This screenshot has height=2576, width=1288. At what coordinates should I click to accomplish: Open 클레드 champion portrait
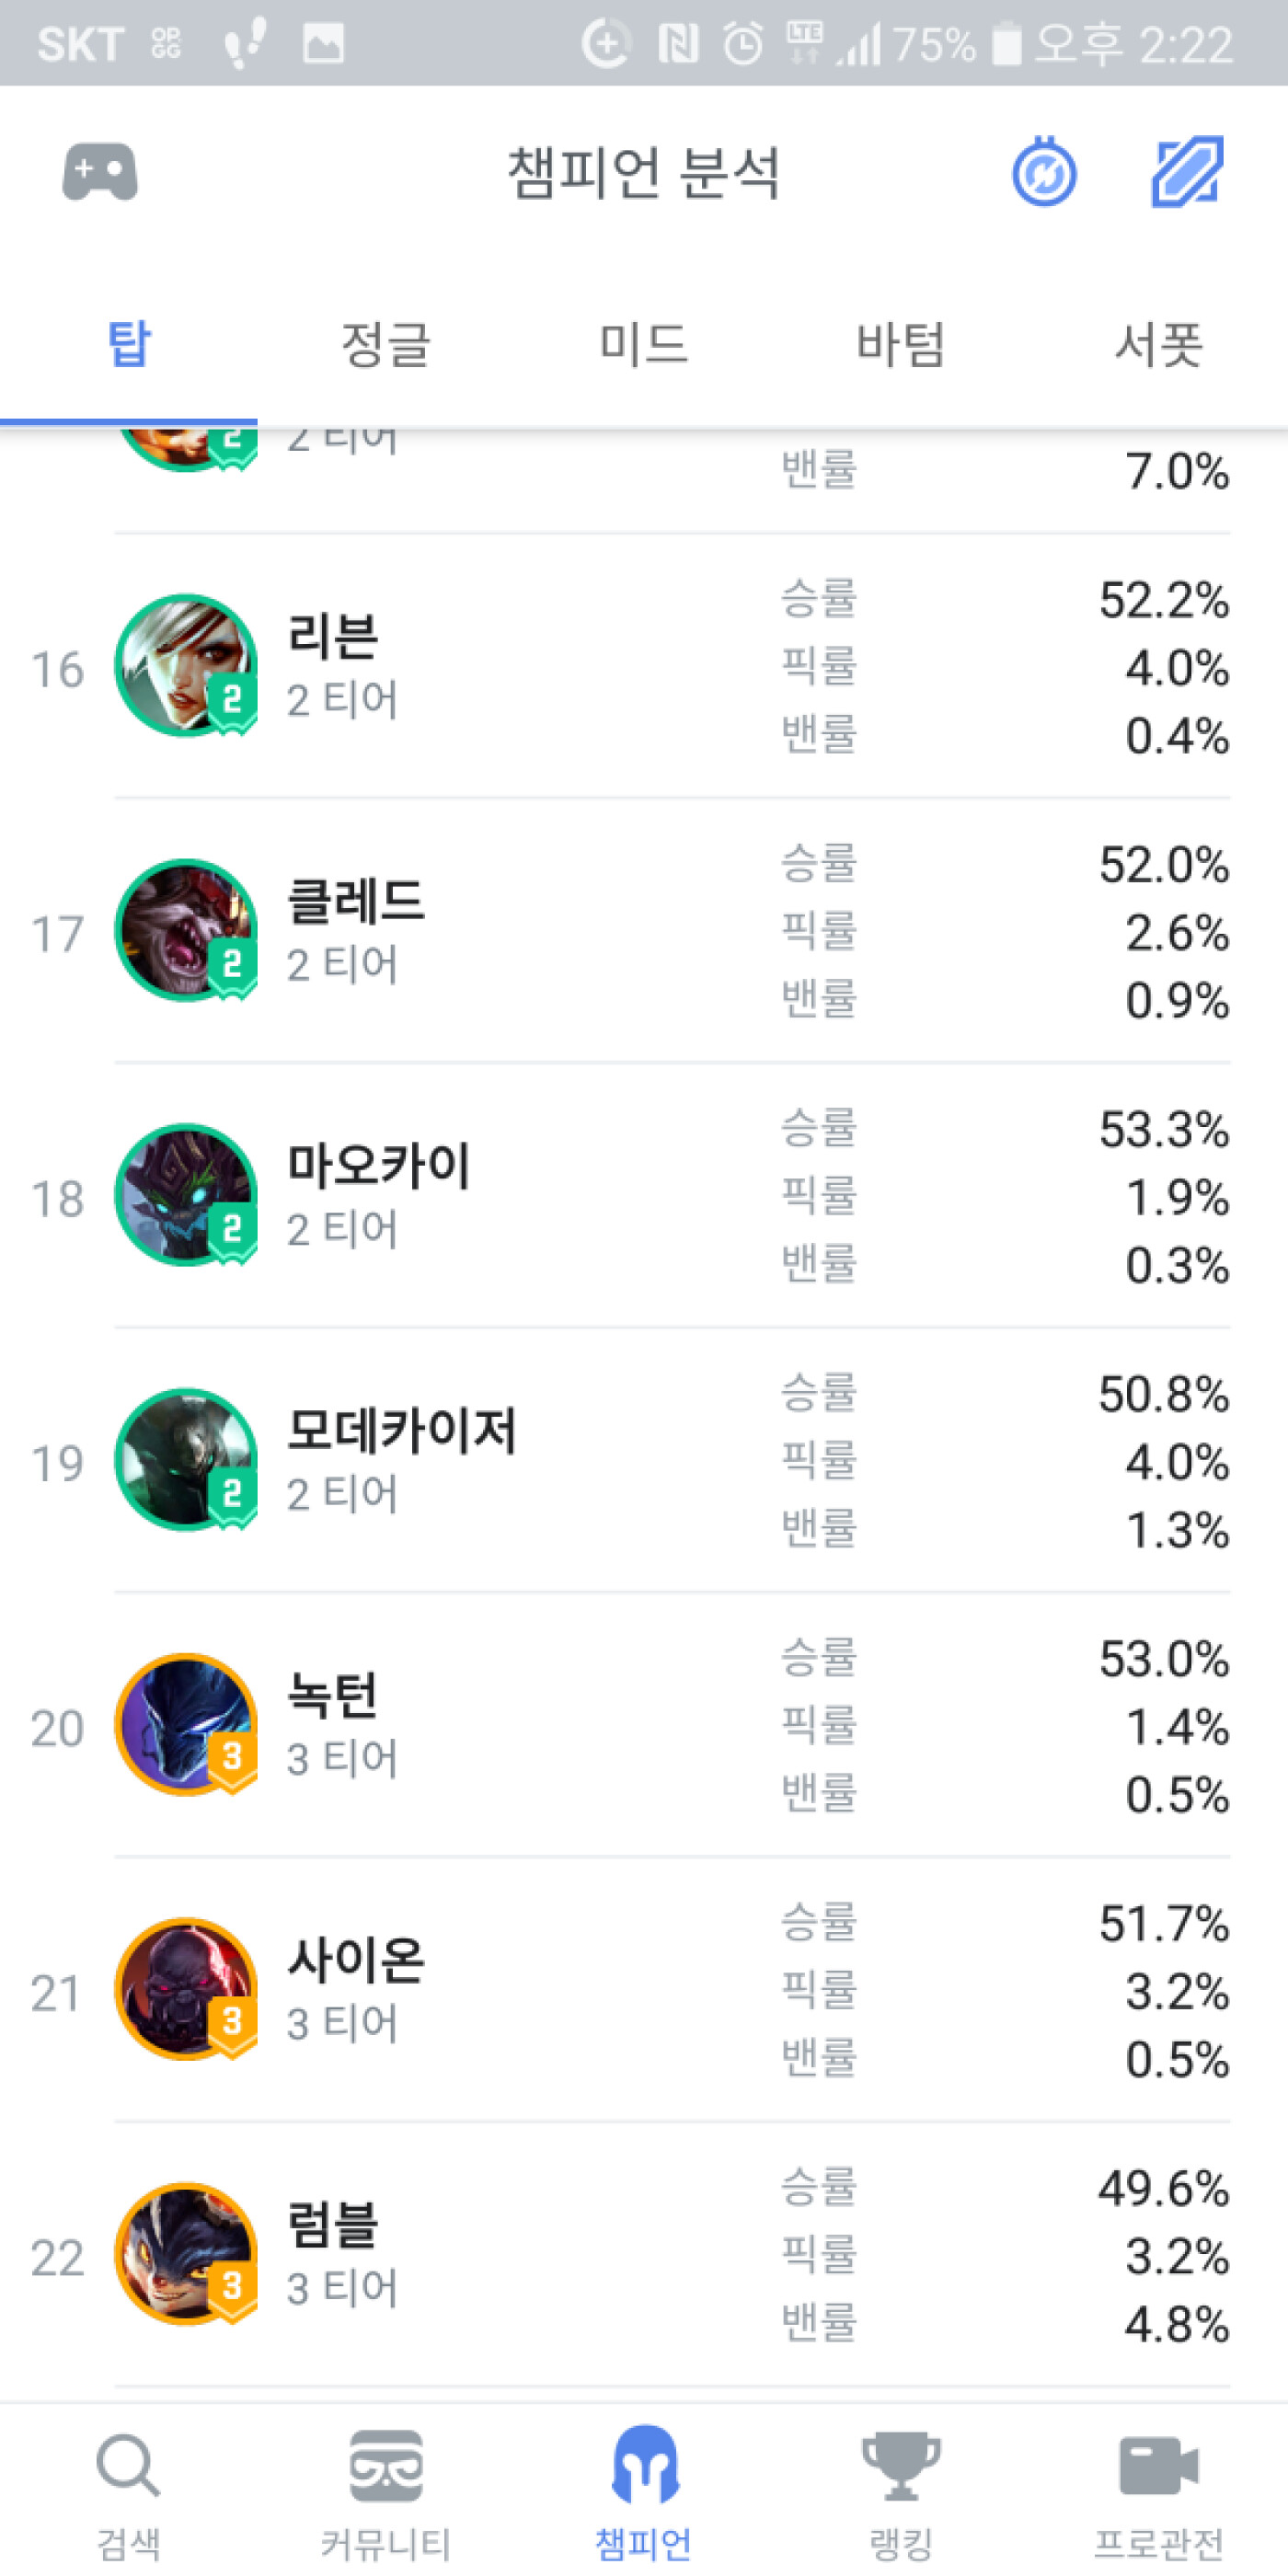click(x=187, y=930)
